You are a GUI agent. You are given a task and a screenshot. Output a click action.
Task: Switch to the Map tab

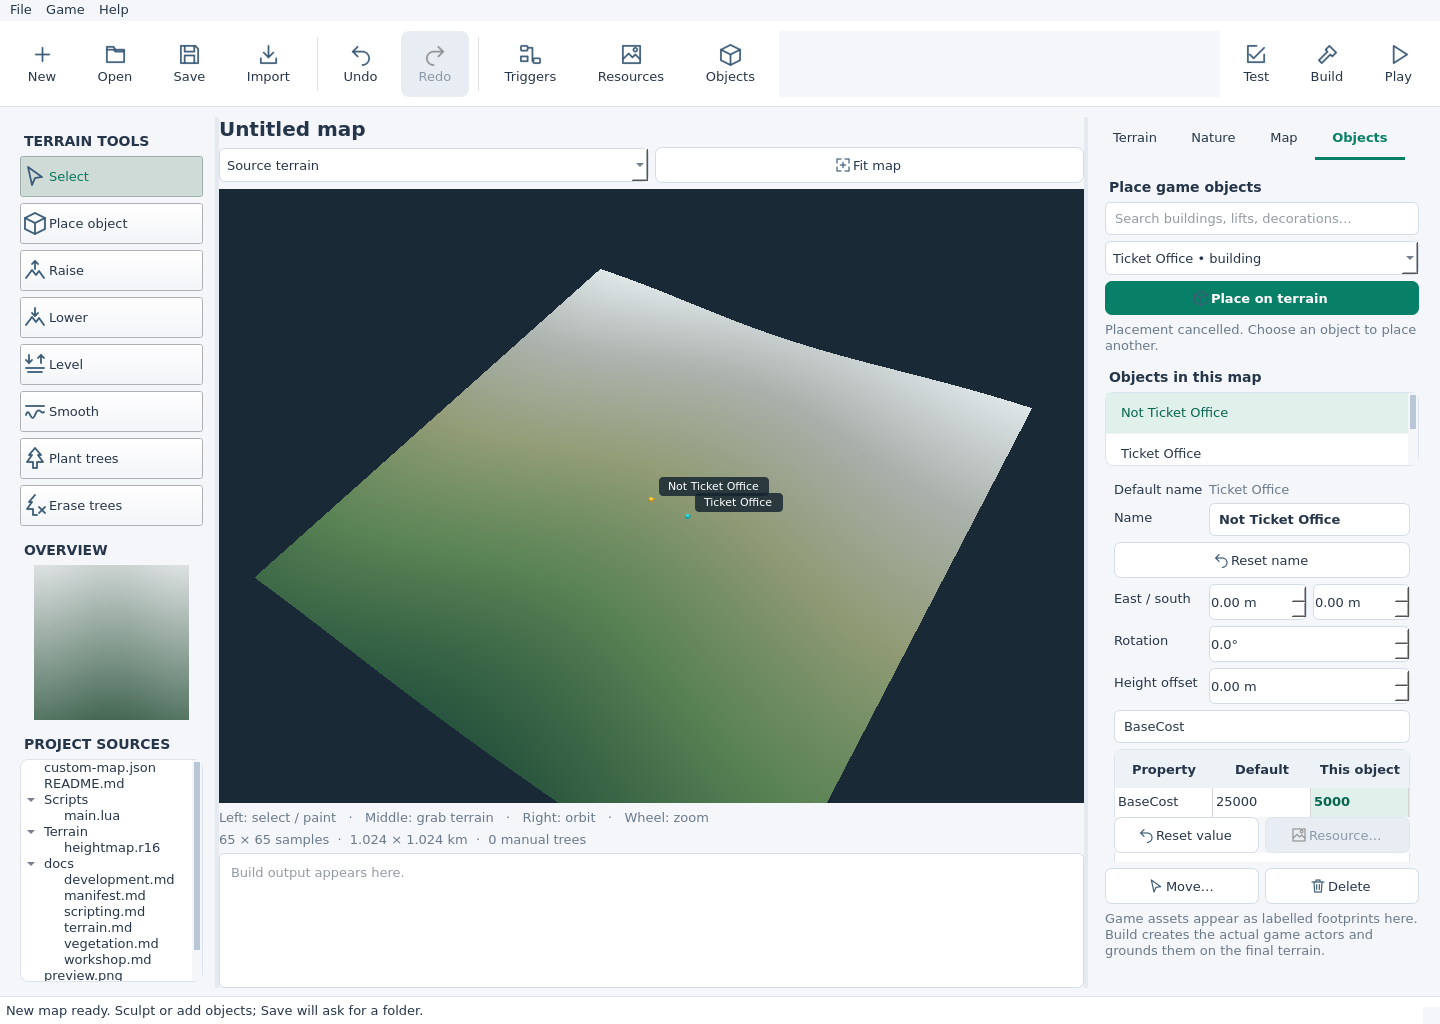tap(1284, 138)
